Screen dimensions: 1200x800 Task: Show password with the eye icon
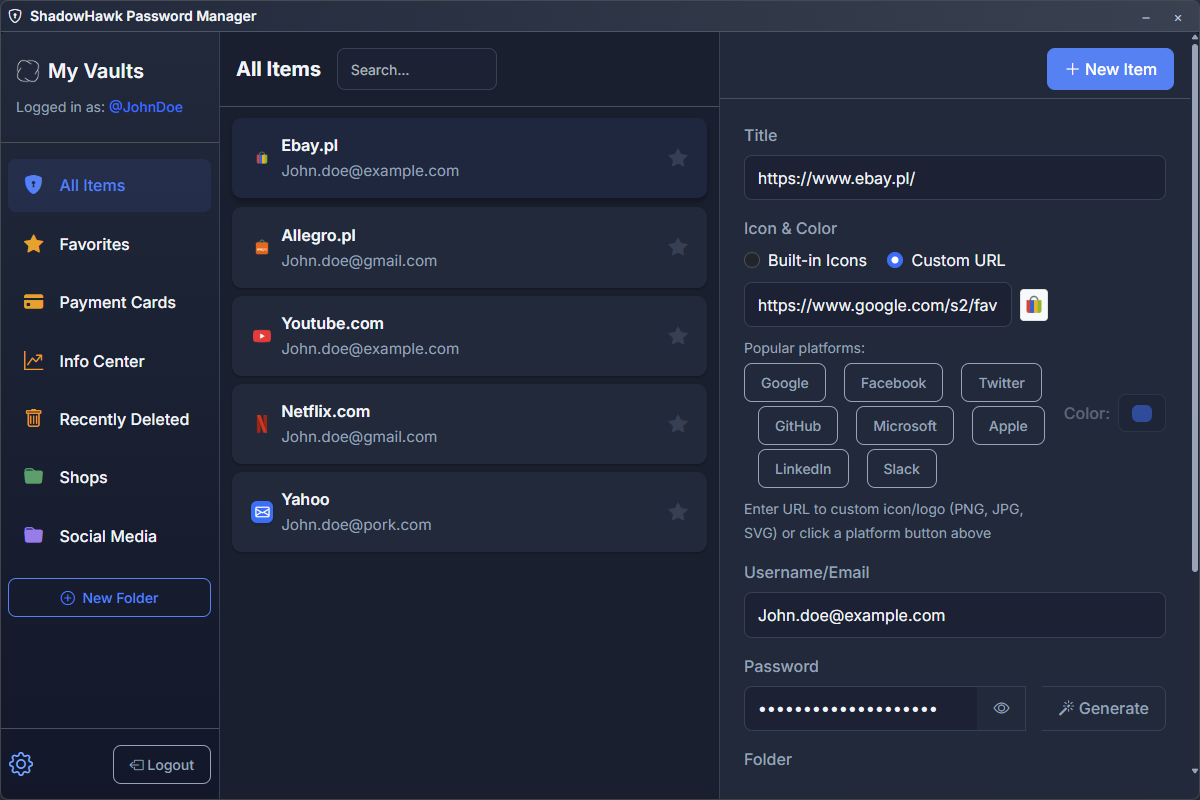pos(1001,708)
